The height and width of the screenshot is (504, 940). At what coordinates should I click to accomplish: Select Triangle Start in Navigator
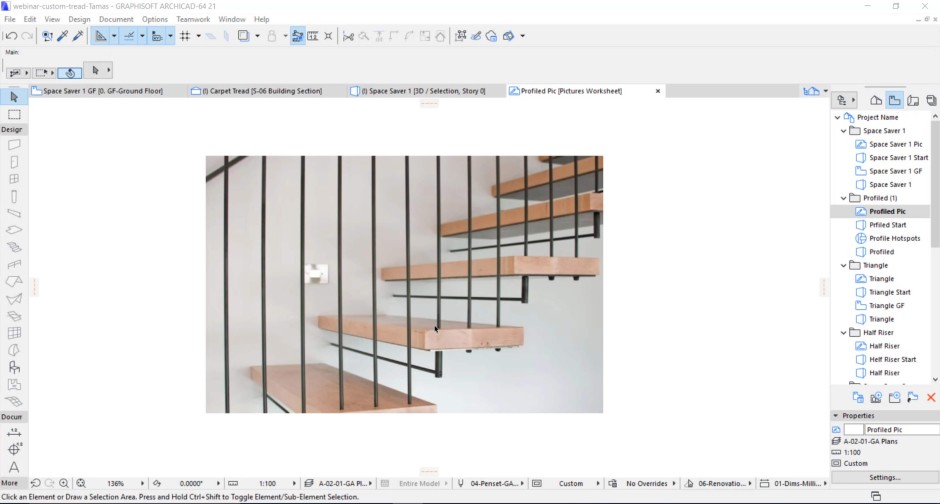pyautogui.click(x=889, y=292)
